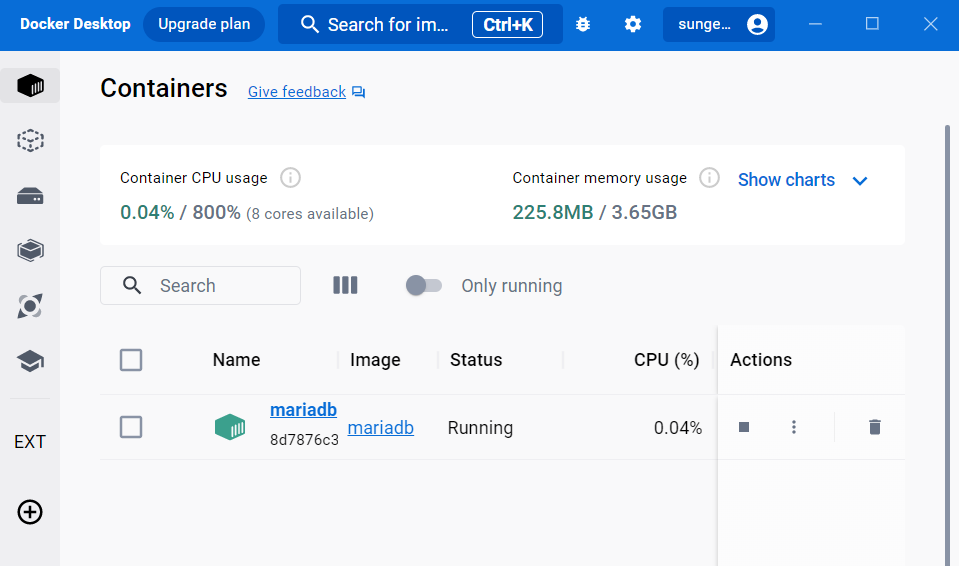Click the 0.04% / 800% CPU usage value

point(180,212)
